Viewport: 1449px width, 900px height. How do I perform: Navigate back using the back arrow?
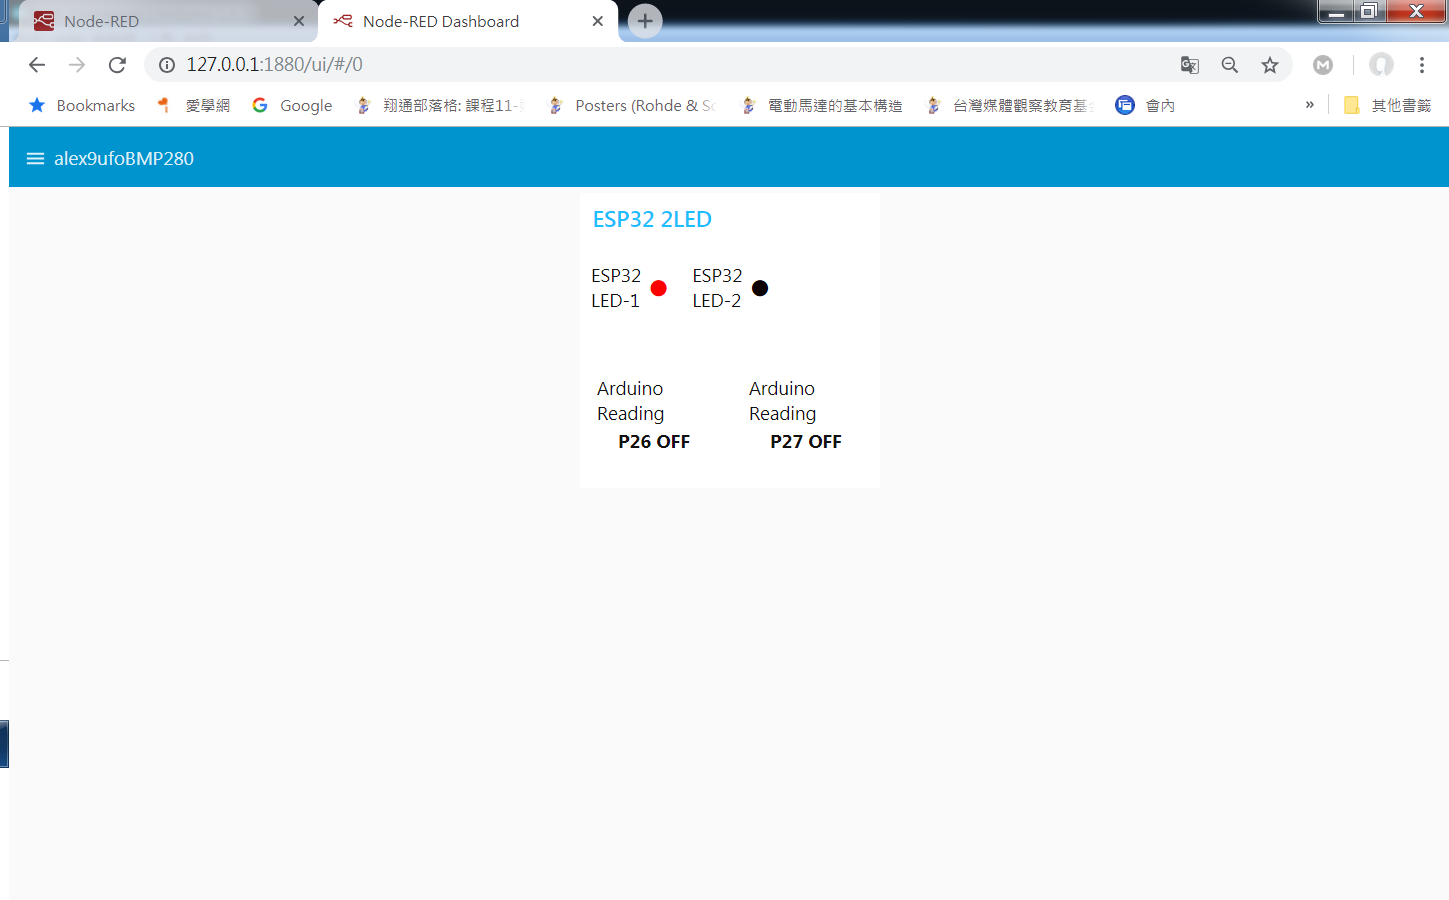point(37,64)
